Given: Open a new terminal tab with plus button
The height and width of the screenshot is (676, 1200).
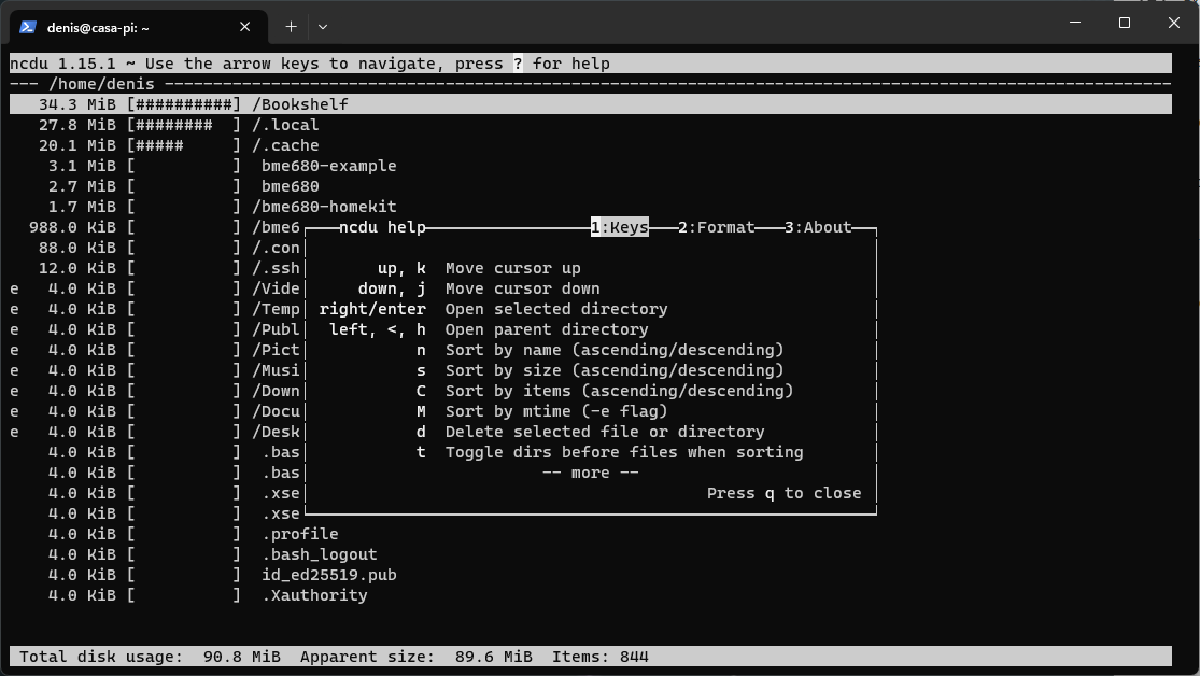Looking at the screenshot, I should [291, 27].
